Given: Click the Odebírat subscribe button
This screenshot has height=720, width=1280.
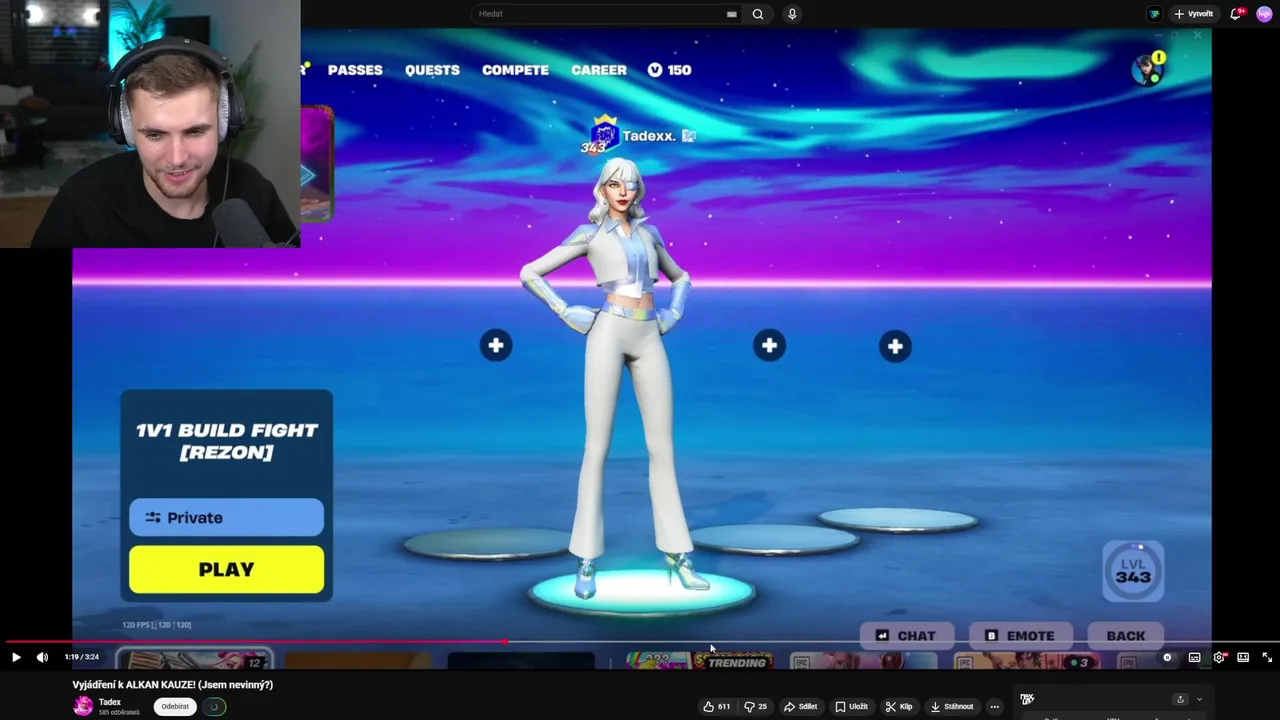Looking at the screenshot, I should [175, 707].
